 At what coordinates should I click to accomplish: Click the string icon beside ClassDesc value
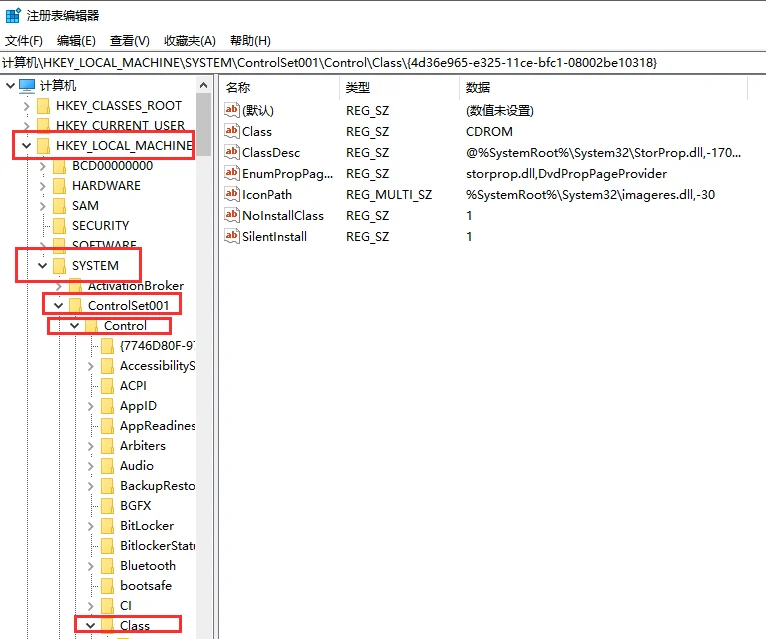pyautogui.click(x=232, y=152)
